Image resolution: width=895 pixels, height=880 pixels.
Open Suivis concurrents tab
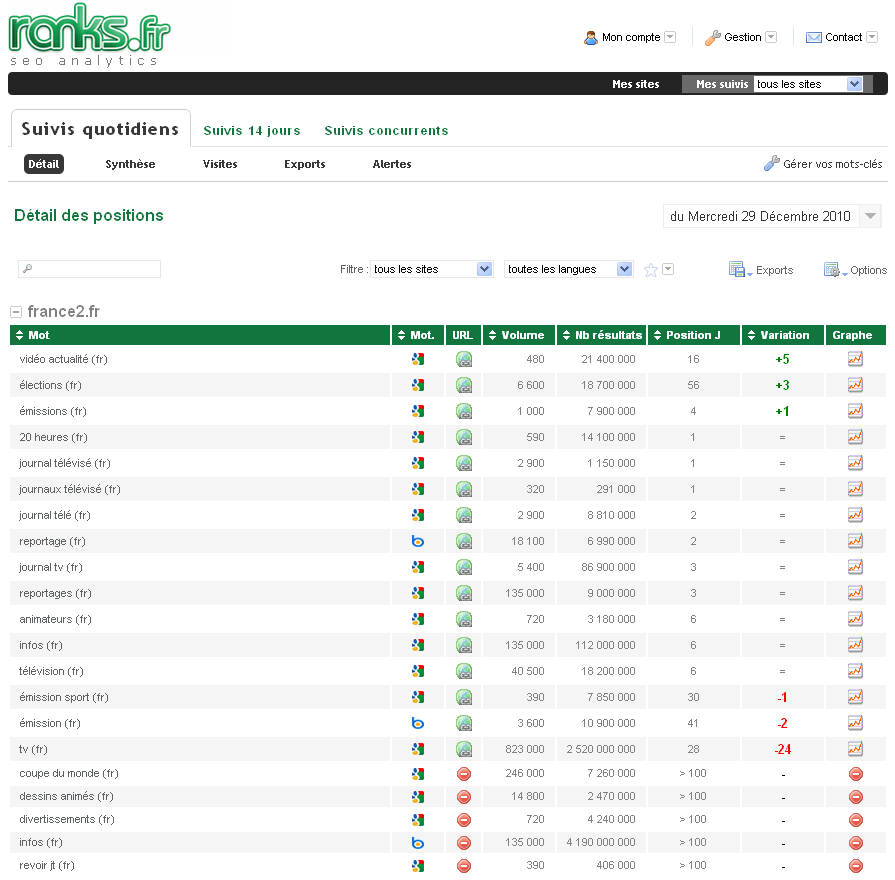pyautogui.click(x=386, y=130)
